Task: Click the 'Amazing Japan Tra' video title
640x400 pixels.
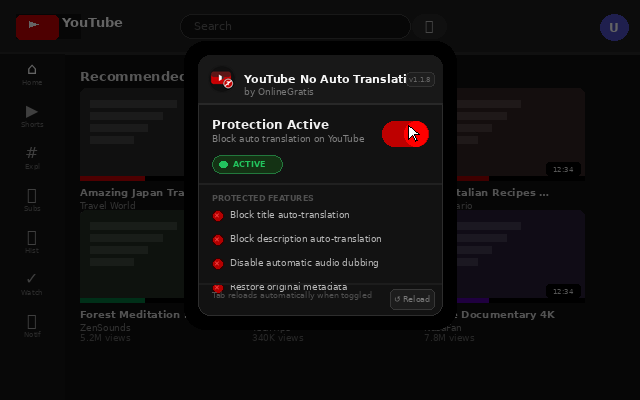Action: [x=132, y=193]
